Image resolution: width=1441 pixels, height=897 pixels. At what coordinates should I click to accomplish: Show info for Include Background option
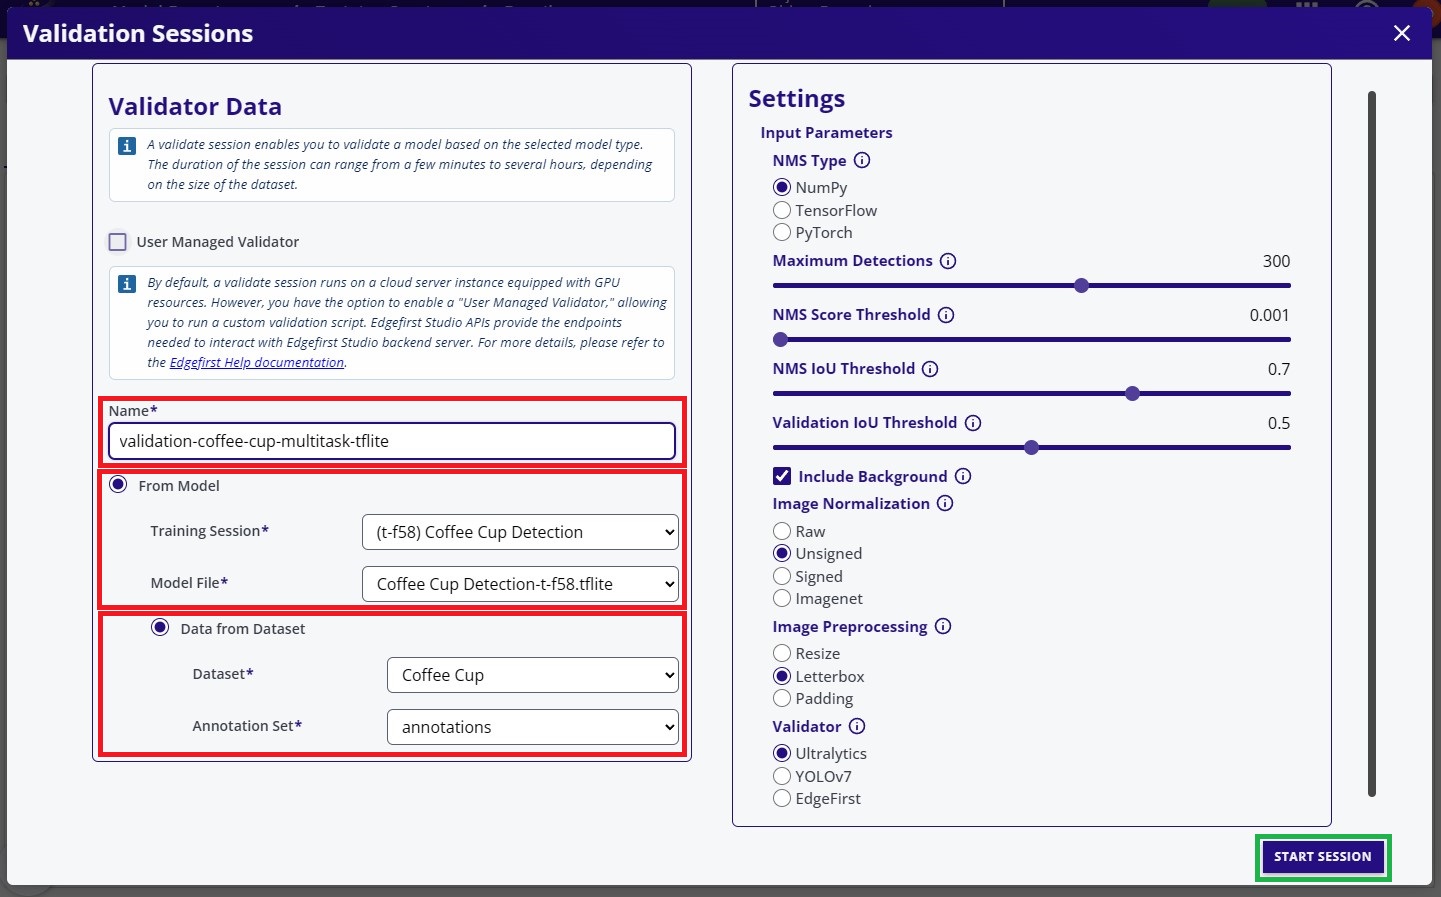point(963,476)
